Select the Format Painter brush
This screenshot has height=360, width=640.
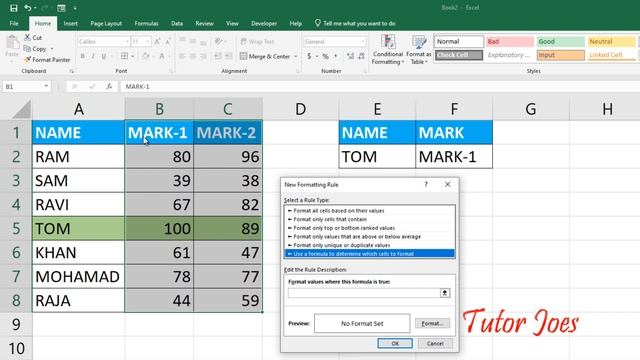click(27, 60)
